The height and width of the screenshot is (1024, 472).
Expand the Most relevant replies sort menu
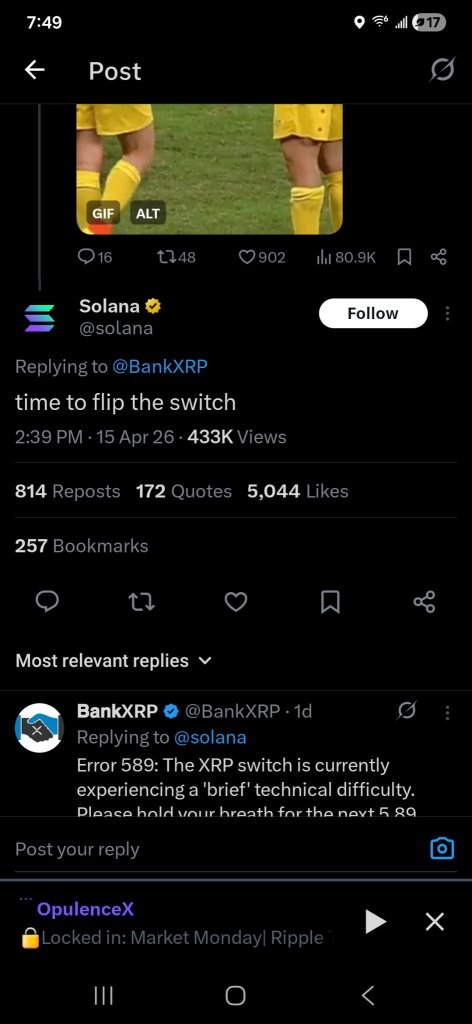coord(114,660)
